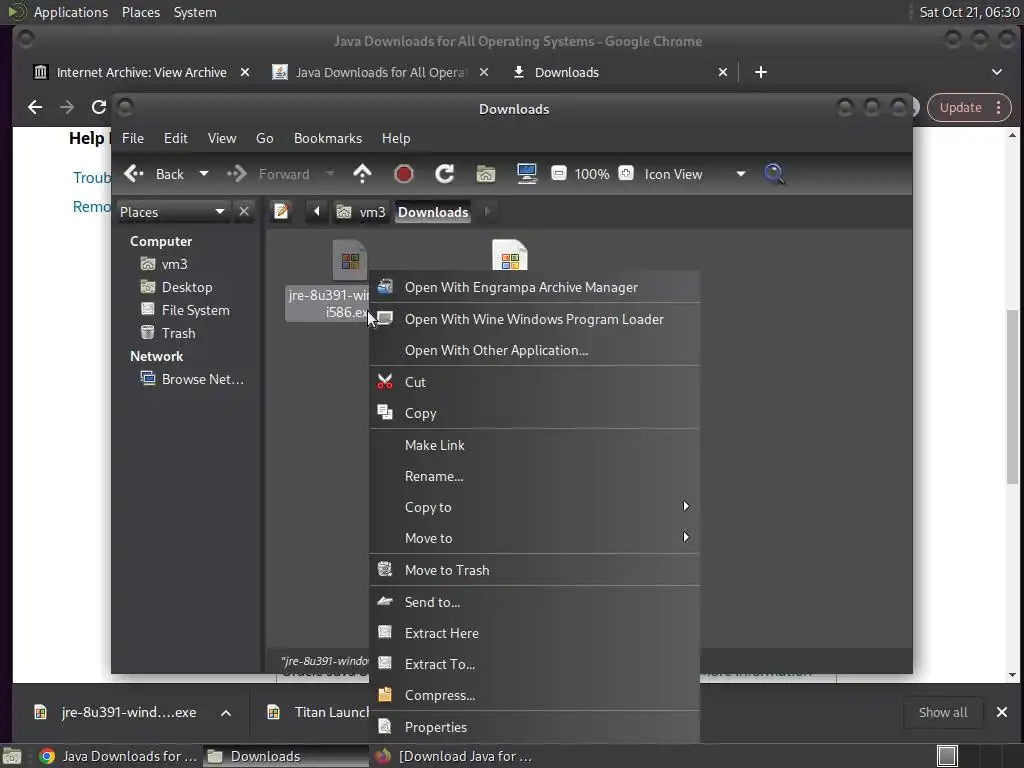The height and width of the screenshot is (768, 1024).
Task: Click the path bar left scroll arrow
Action: (x=317, y=212)
